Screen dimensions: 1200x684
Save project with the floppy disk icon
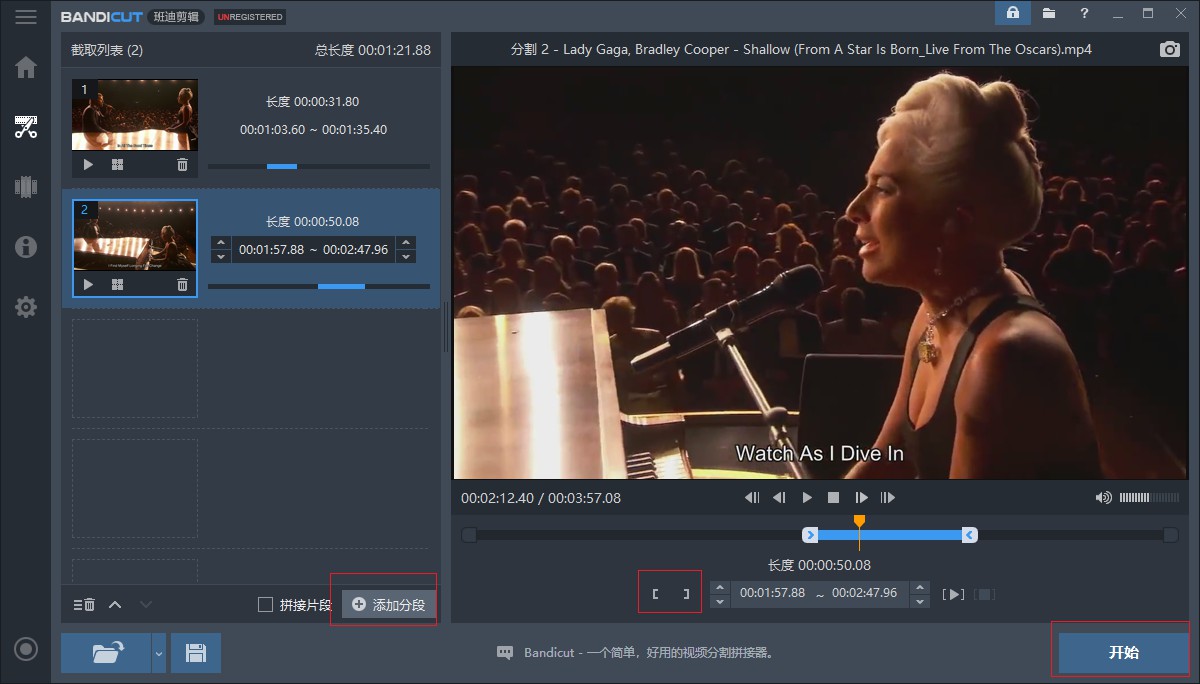(x=196, y=653)
